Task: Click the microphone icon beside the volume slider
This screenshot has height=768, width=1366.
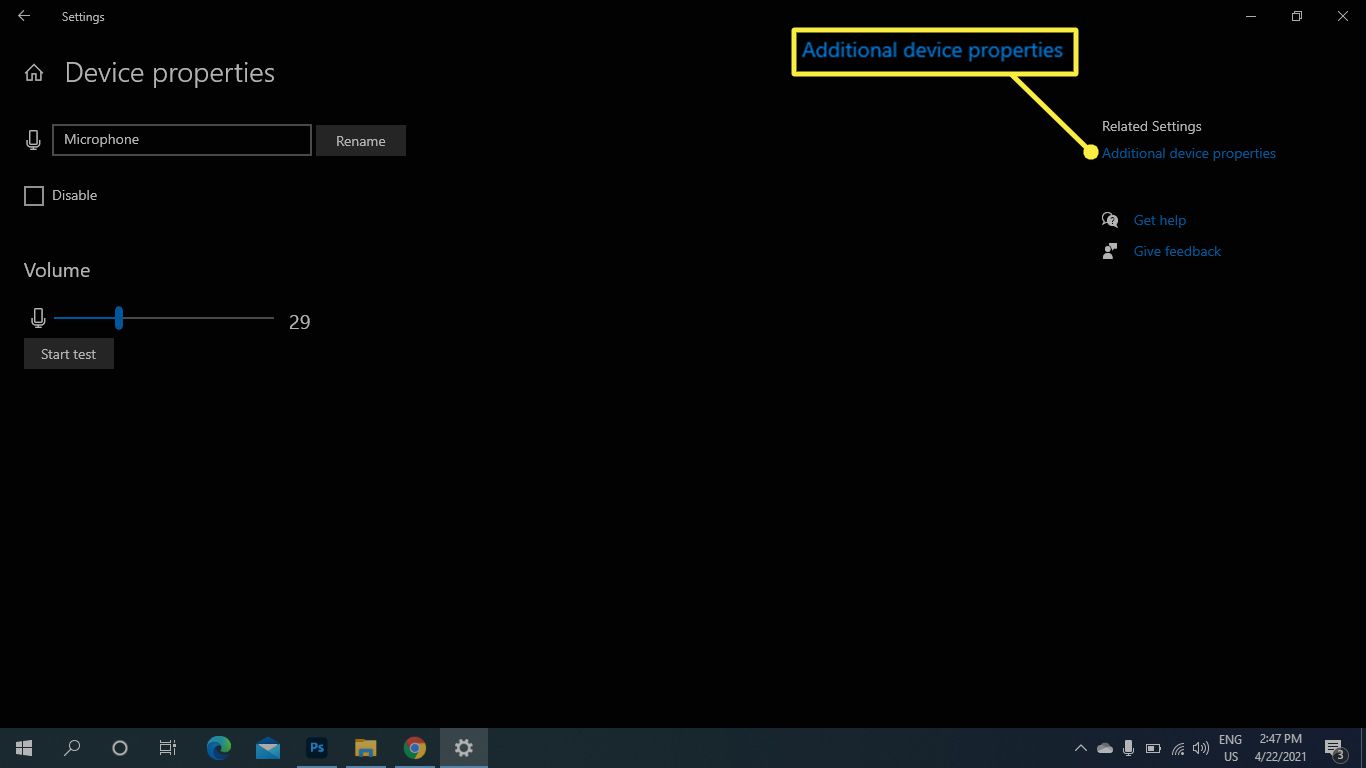Action: click(38, 318)
